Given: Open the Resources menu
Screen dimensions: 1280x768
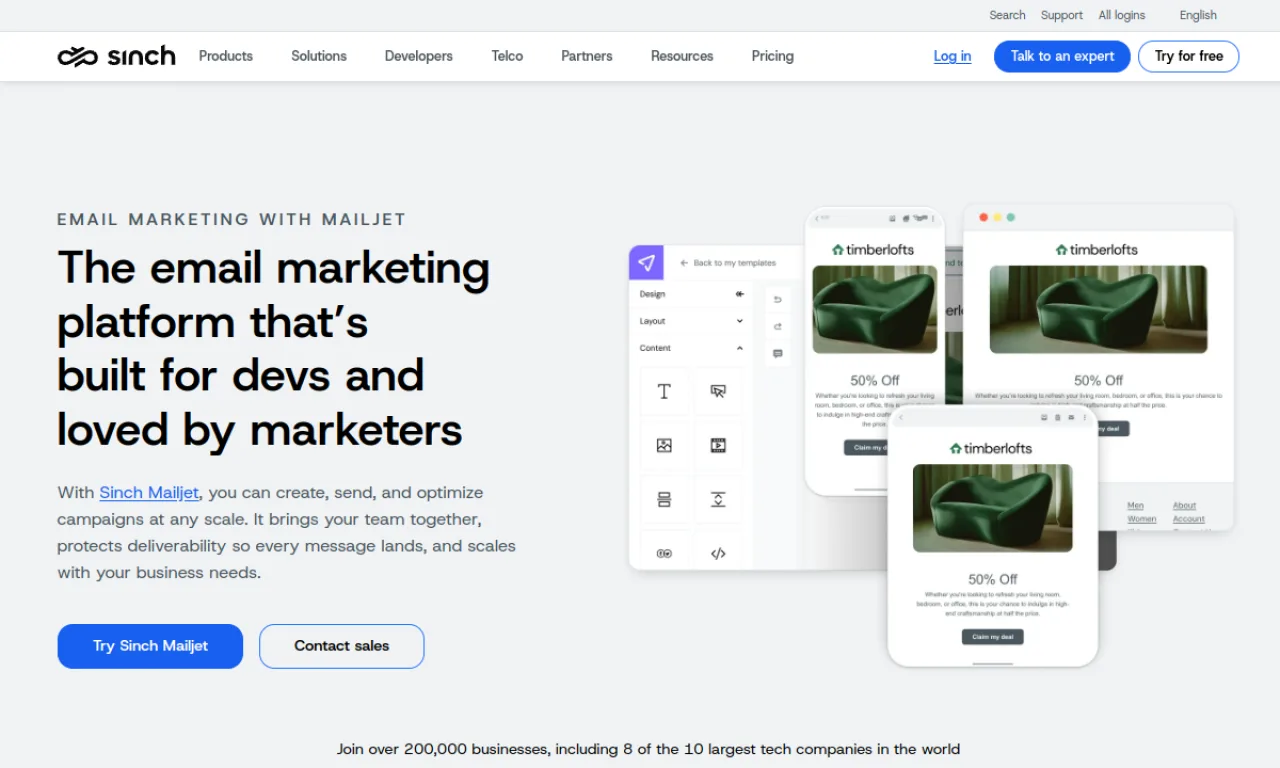Looking at the screenshot, I should 682,56.
